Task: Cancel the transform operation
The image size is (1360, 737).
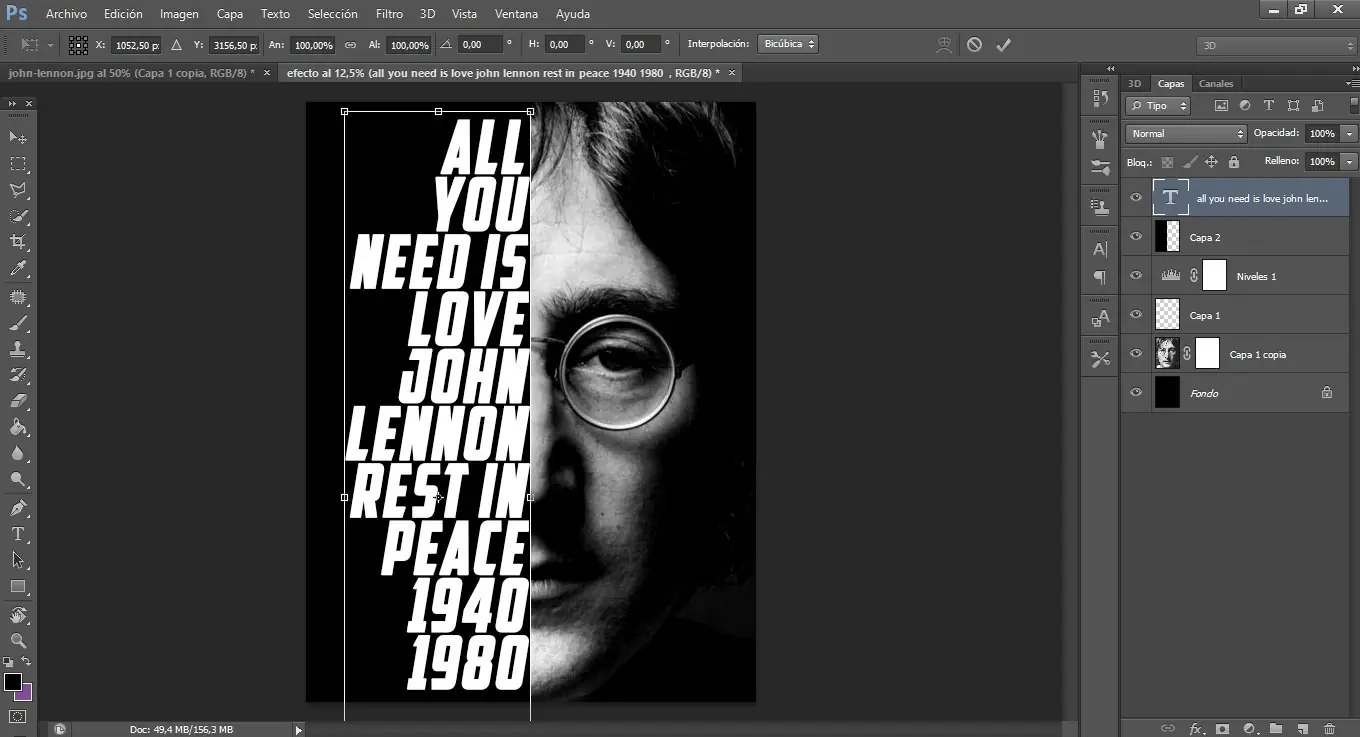Action: pos(974,45)
